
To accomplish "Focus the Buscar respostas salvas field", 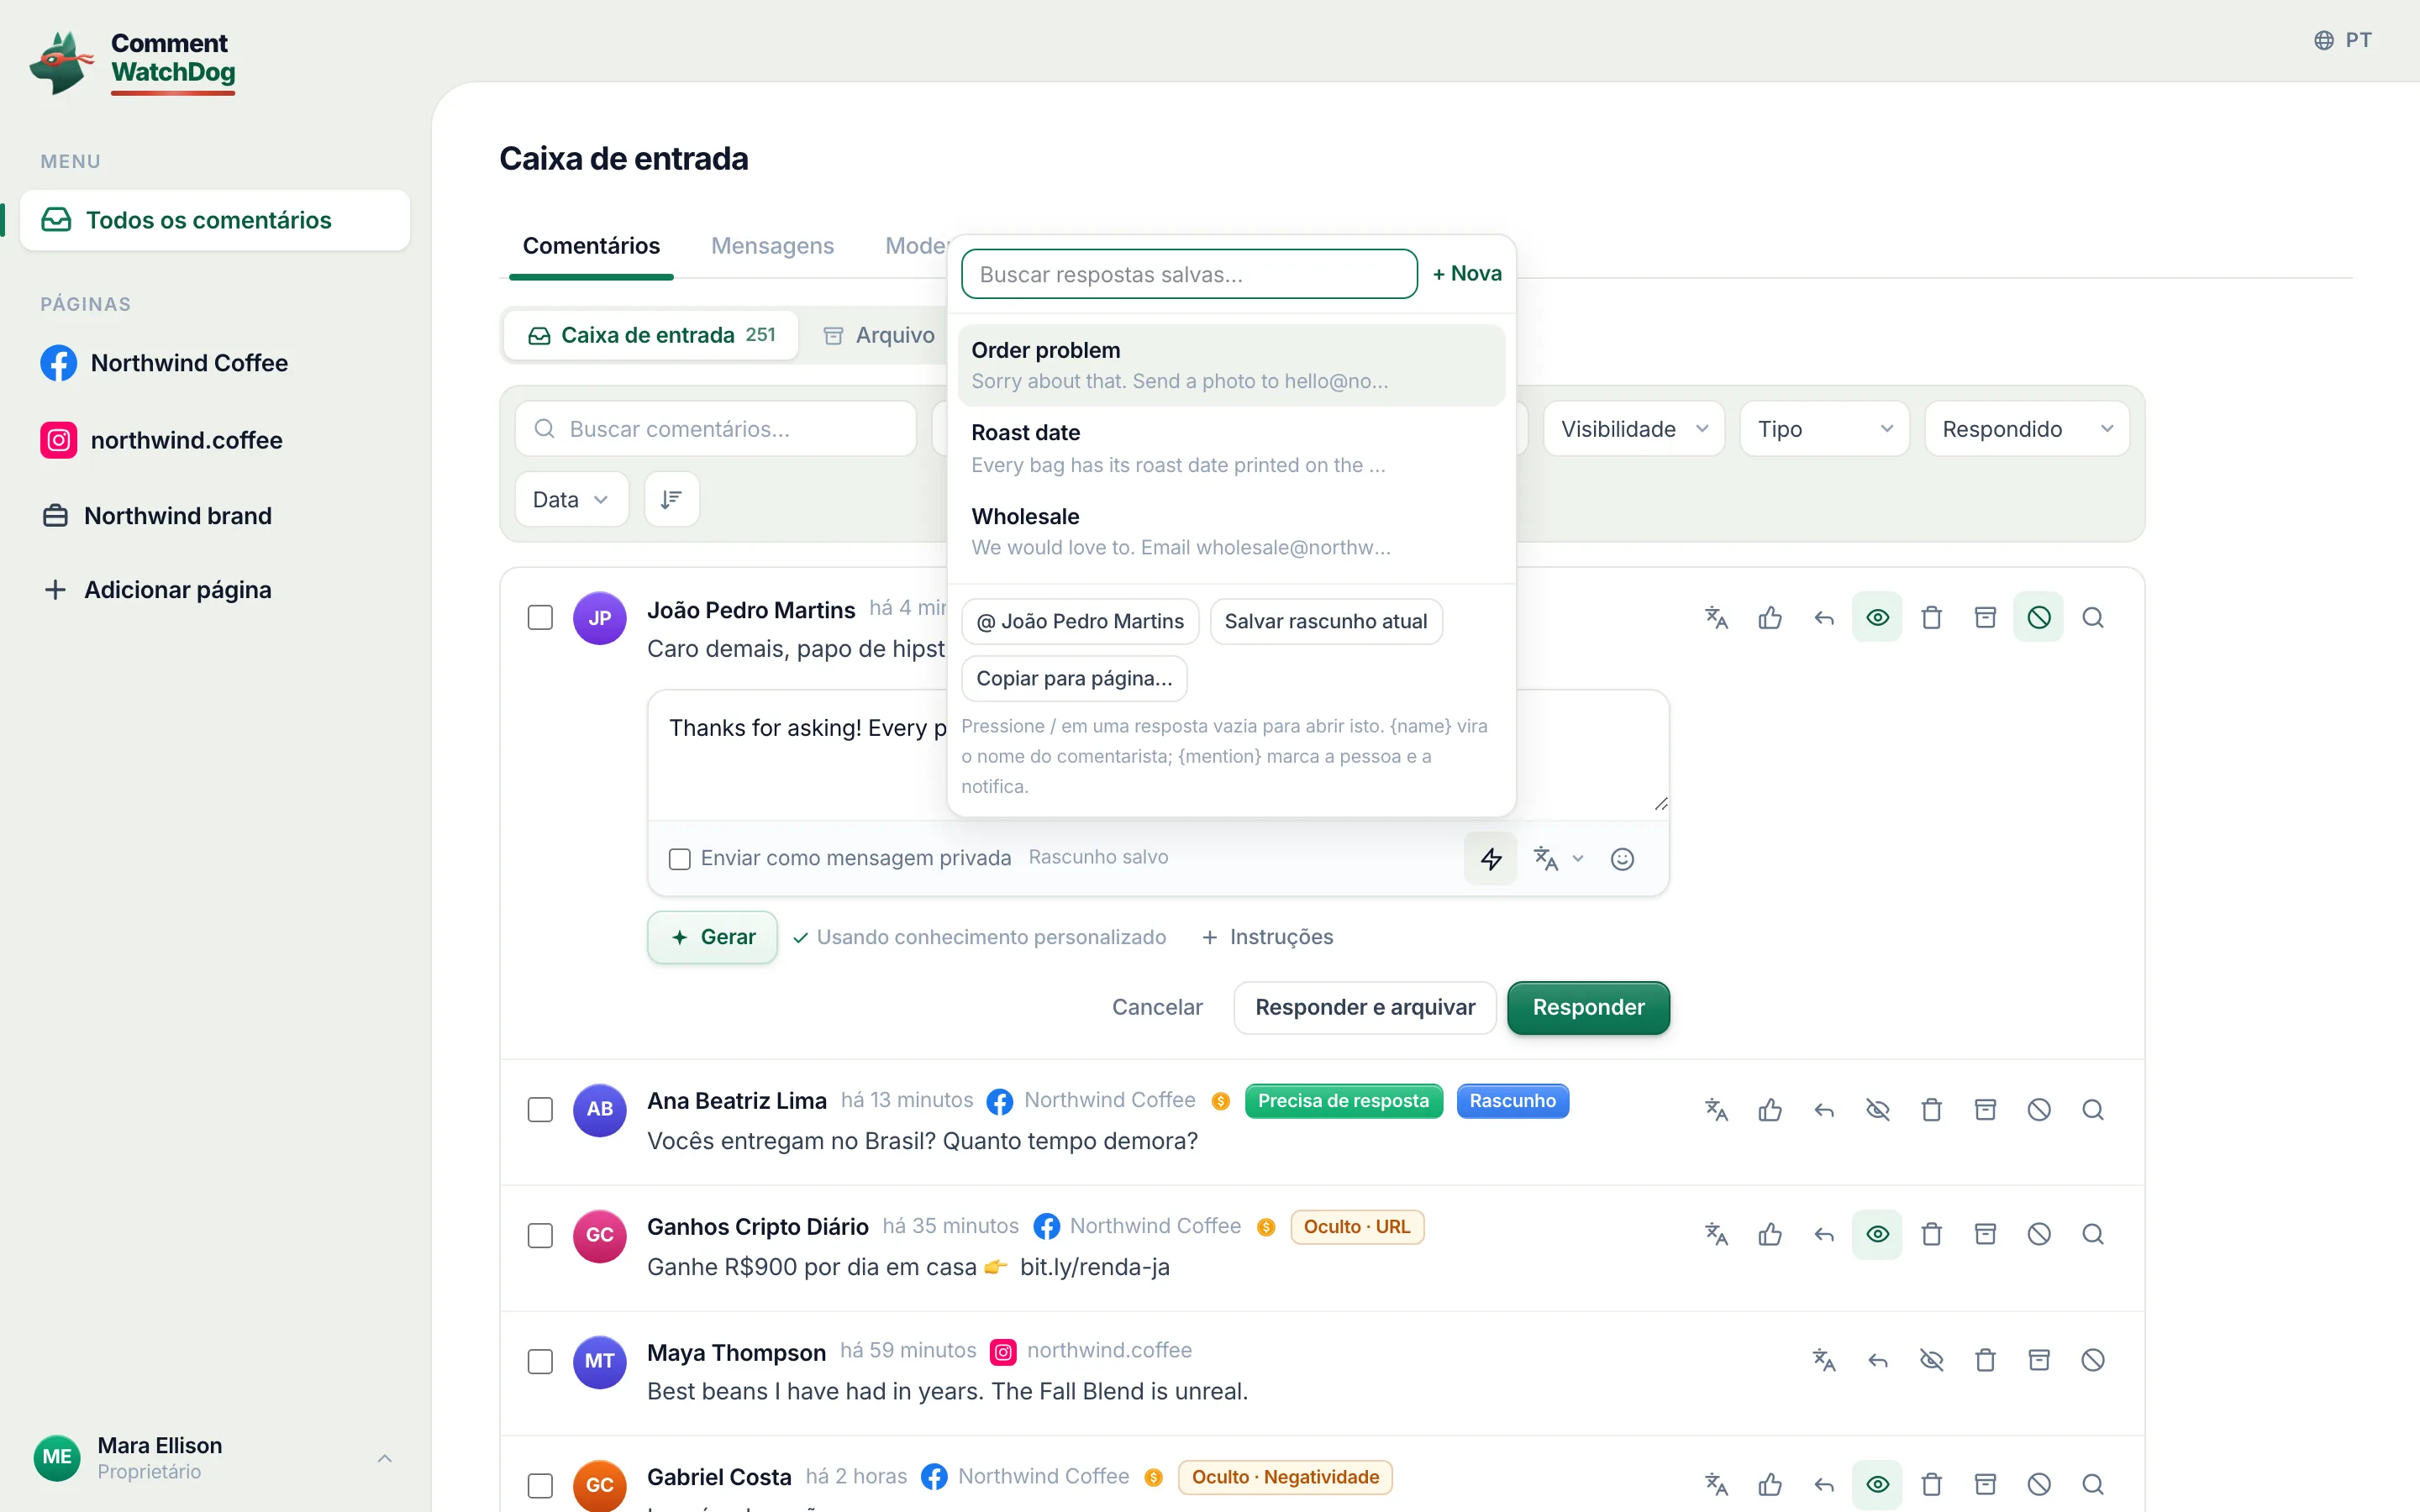I will [x=1189, y=274].
